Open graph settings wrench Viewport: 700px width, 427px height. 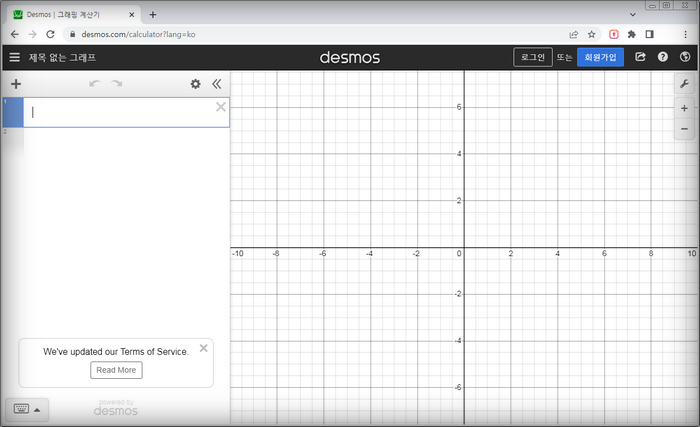[684, 84]
